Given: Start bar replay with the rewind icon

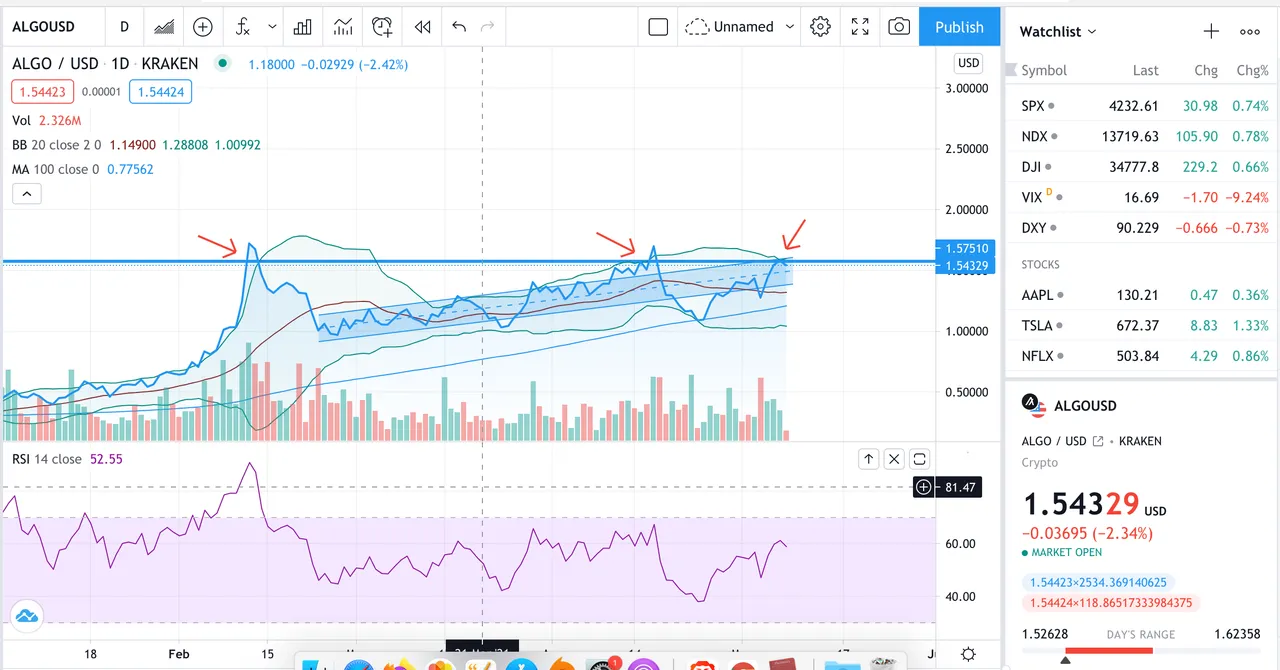Looking at the screenshot, I should point(423,27).
